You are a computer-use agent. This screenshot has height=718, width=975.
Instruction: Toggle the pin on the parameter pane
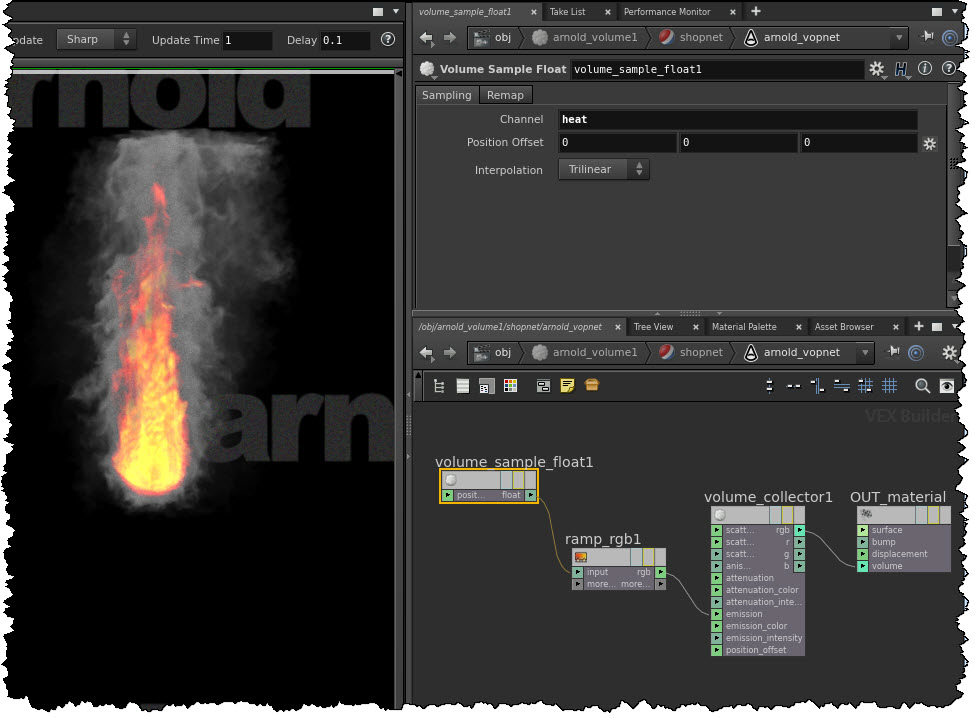(927, 38)
